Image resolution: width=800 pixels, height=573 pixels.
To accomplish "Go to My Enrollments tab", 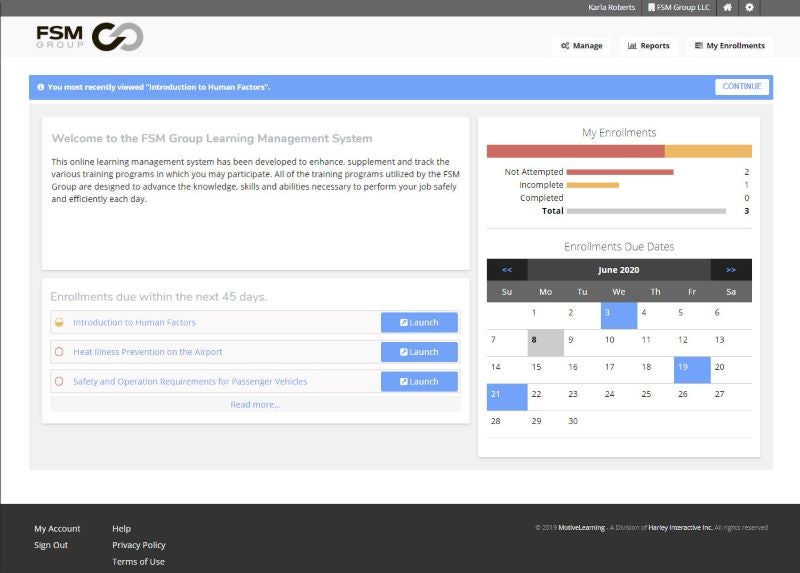I will (x=729, y=45).
